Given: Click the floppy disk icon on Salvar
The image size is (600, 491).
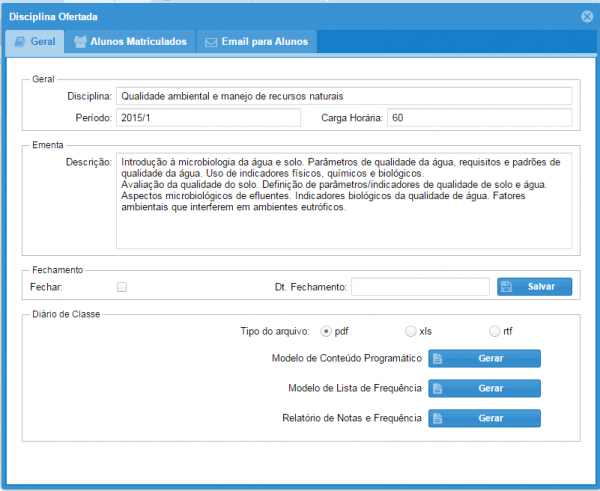Looking at the screenshot, I should point(506,287).
